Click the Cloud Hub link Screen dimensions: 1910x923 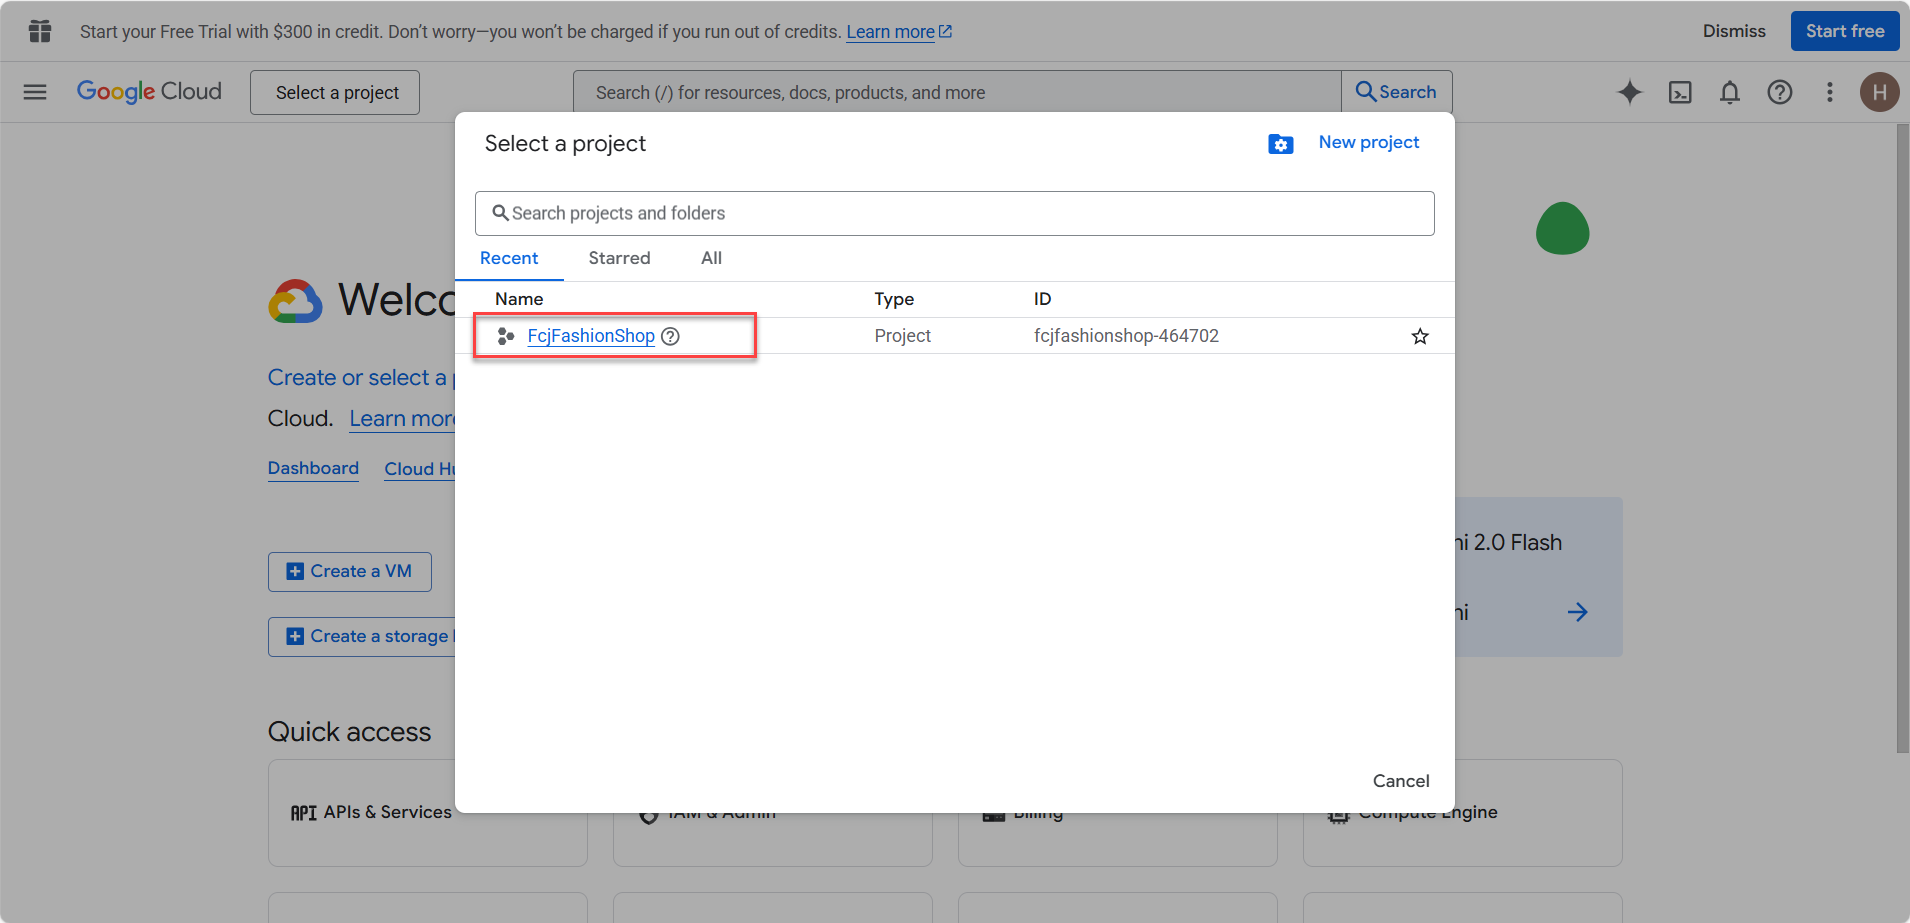click(420, 469)
